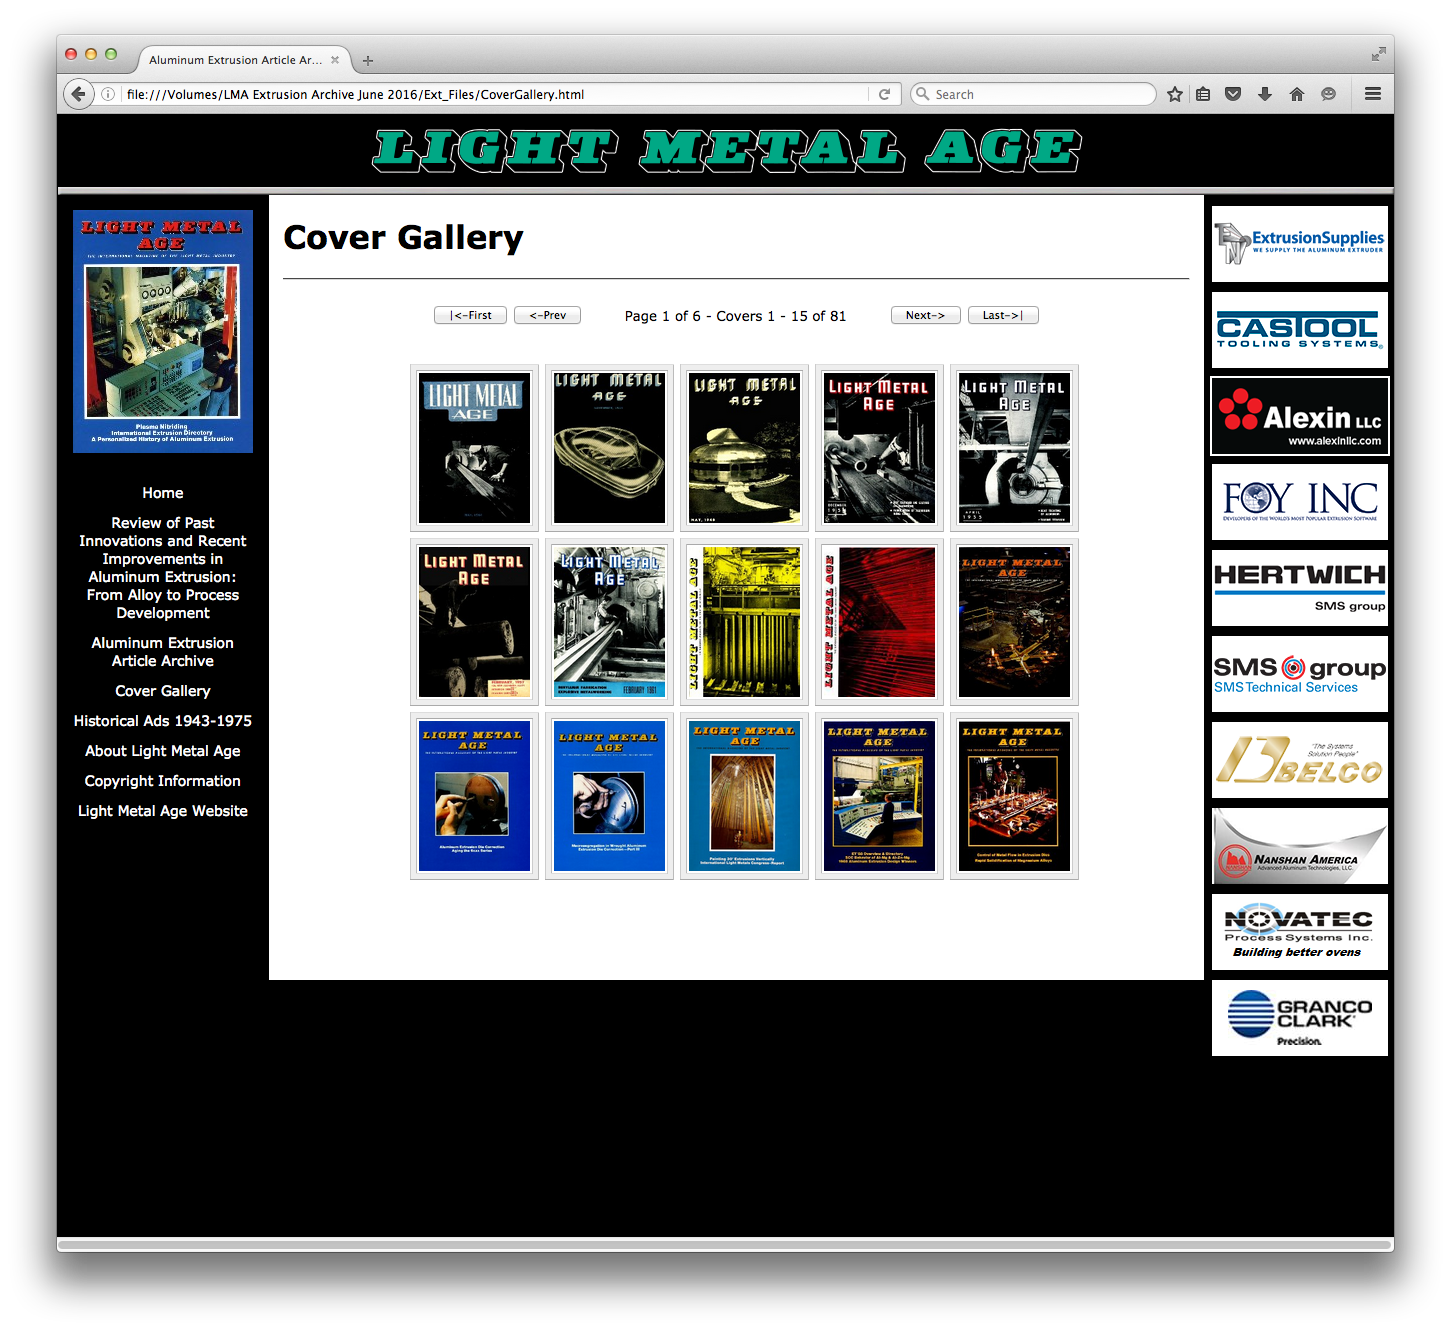
Task: Jump to last page of covers
Action: 1003,315
